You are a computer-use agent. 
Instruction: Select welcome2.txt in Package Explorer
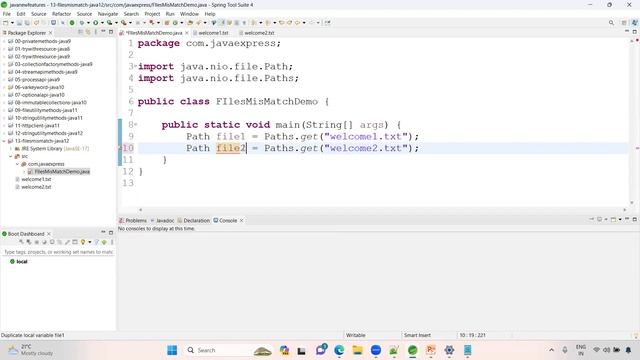36,187
